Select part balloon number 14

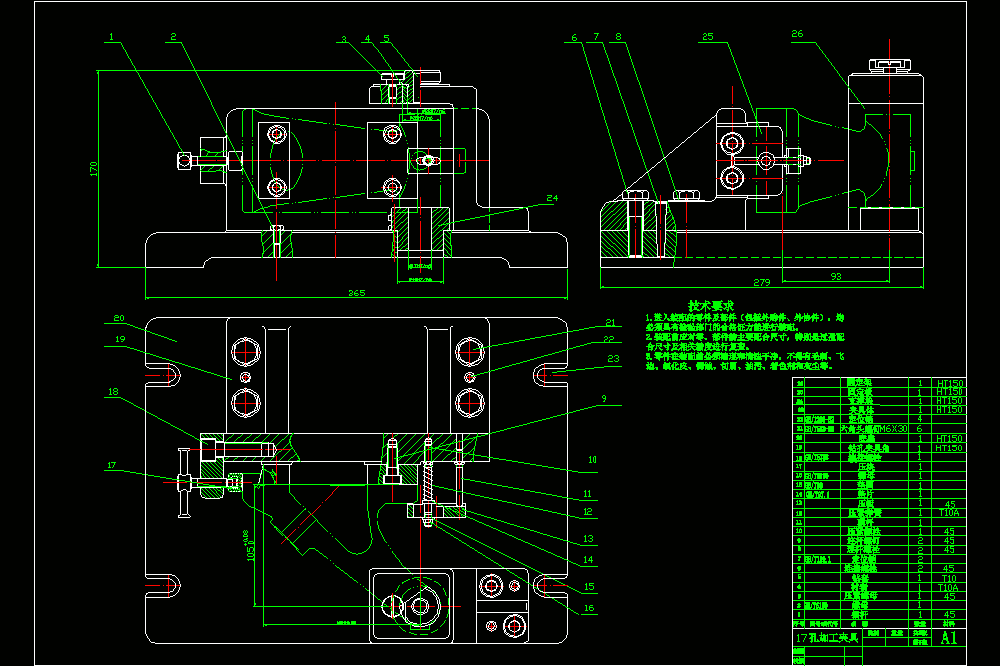[x=588, y=560]
